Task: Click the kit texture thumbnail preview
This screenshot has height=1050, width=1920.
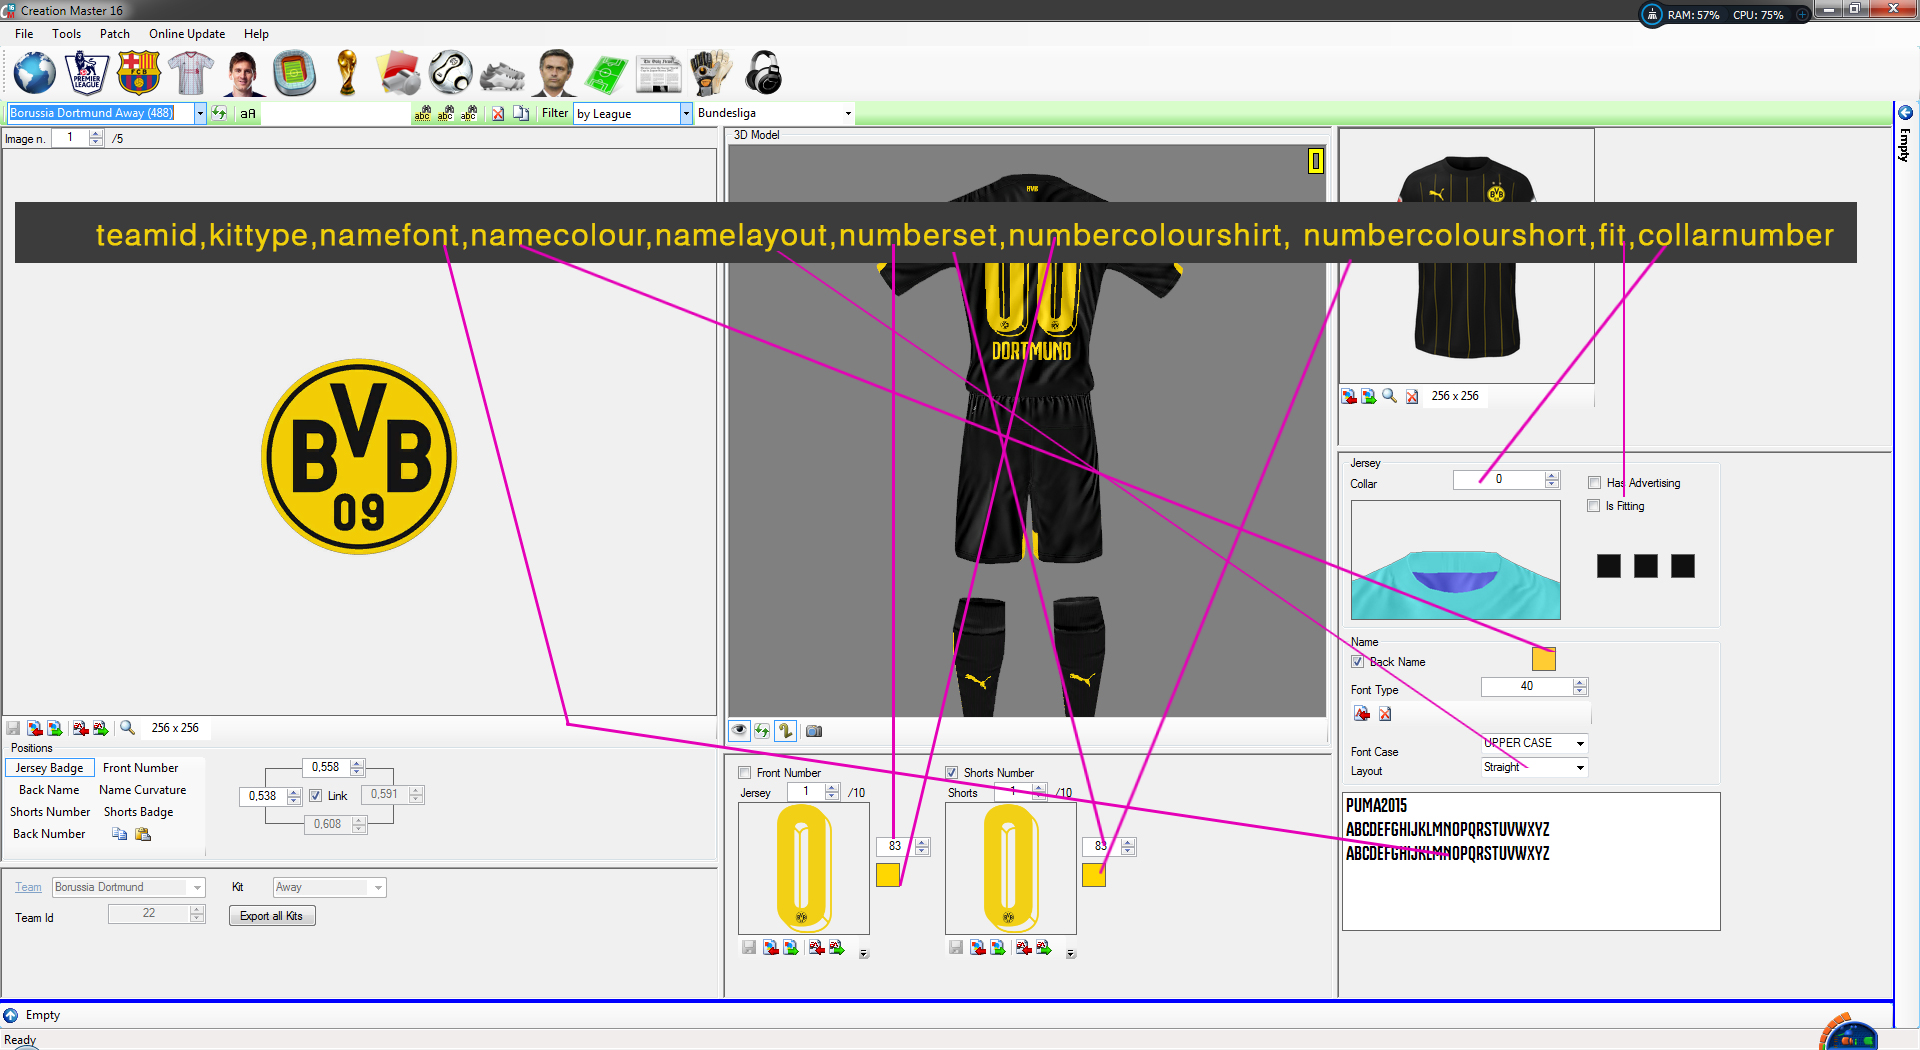Action: (1466, 256)
